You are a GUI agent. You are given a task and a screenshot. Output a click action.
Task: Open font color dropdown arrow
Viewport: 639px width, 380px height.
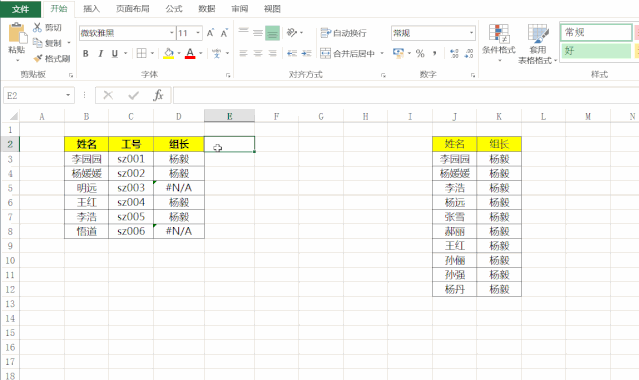pyautogui.click(x=201, y=53)
